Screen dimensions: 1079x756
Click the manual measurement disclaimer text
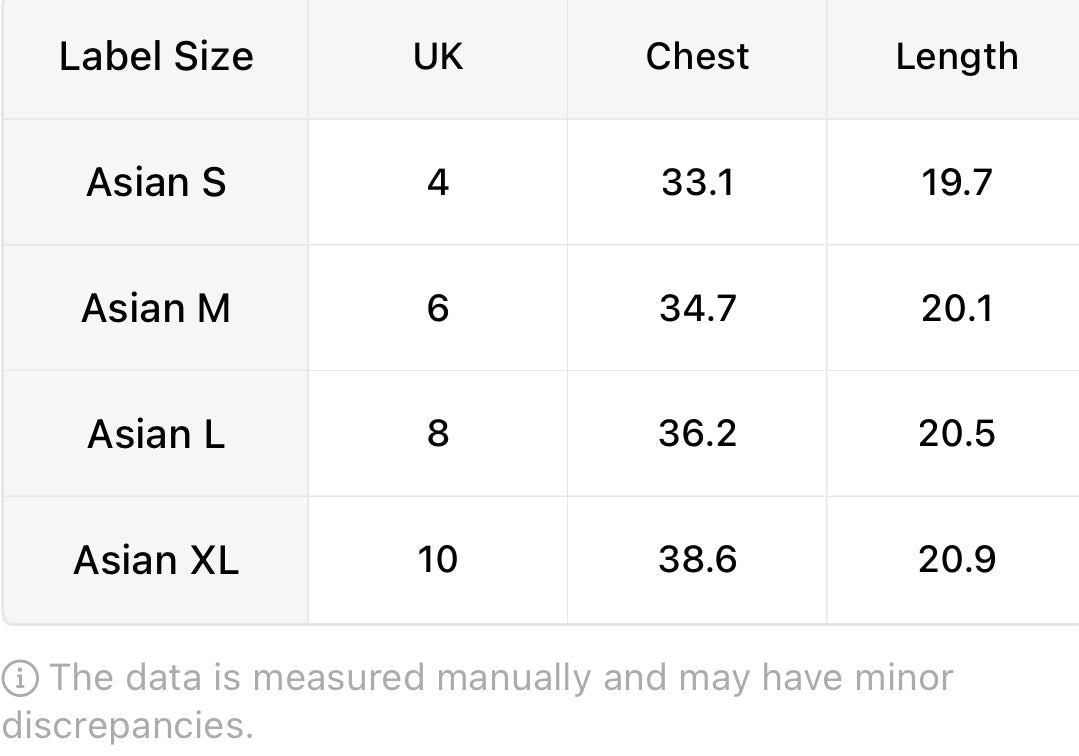[x=478, y=702]
